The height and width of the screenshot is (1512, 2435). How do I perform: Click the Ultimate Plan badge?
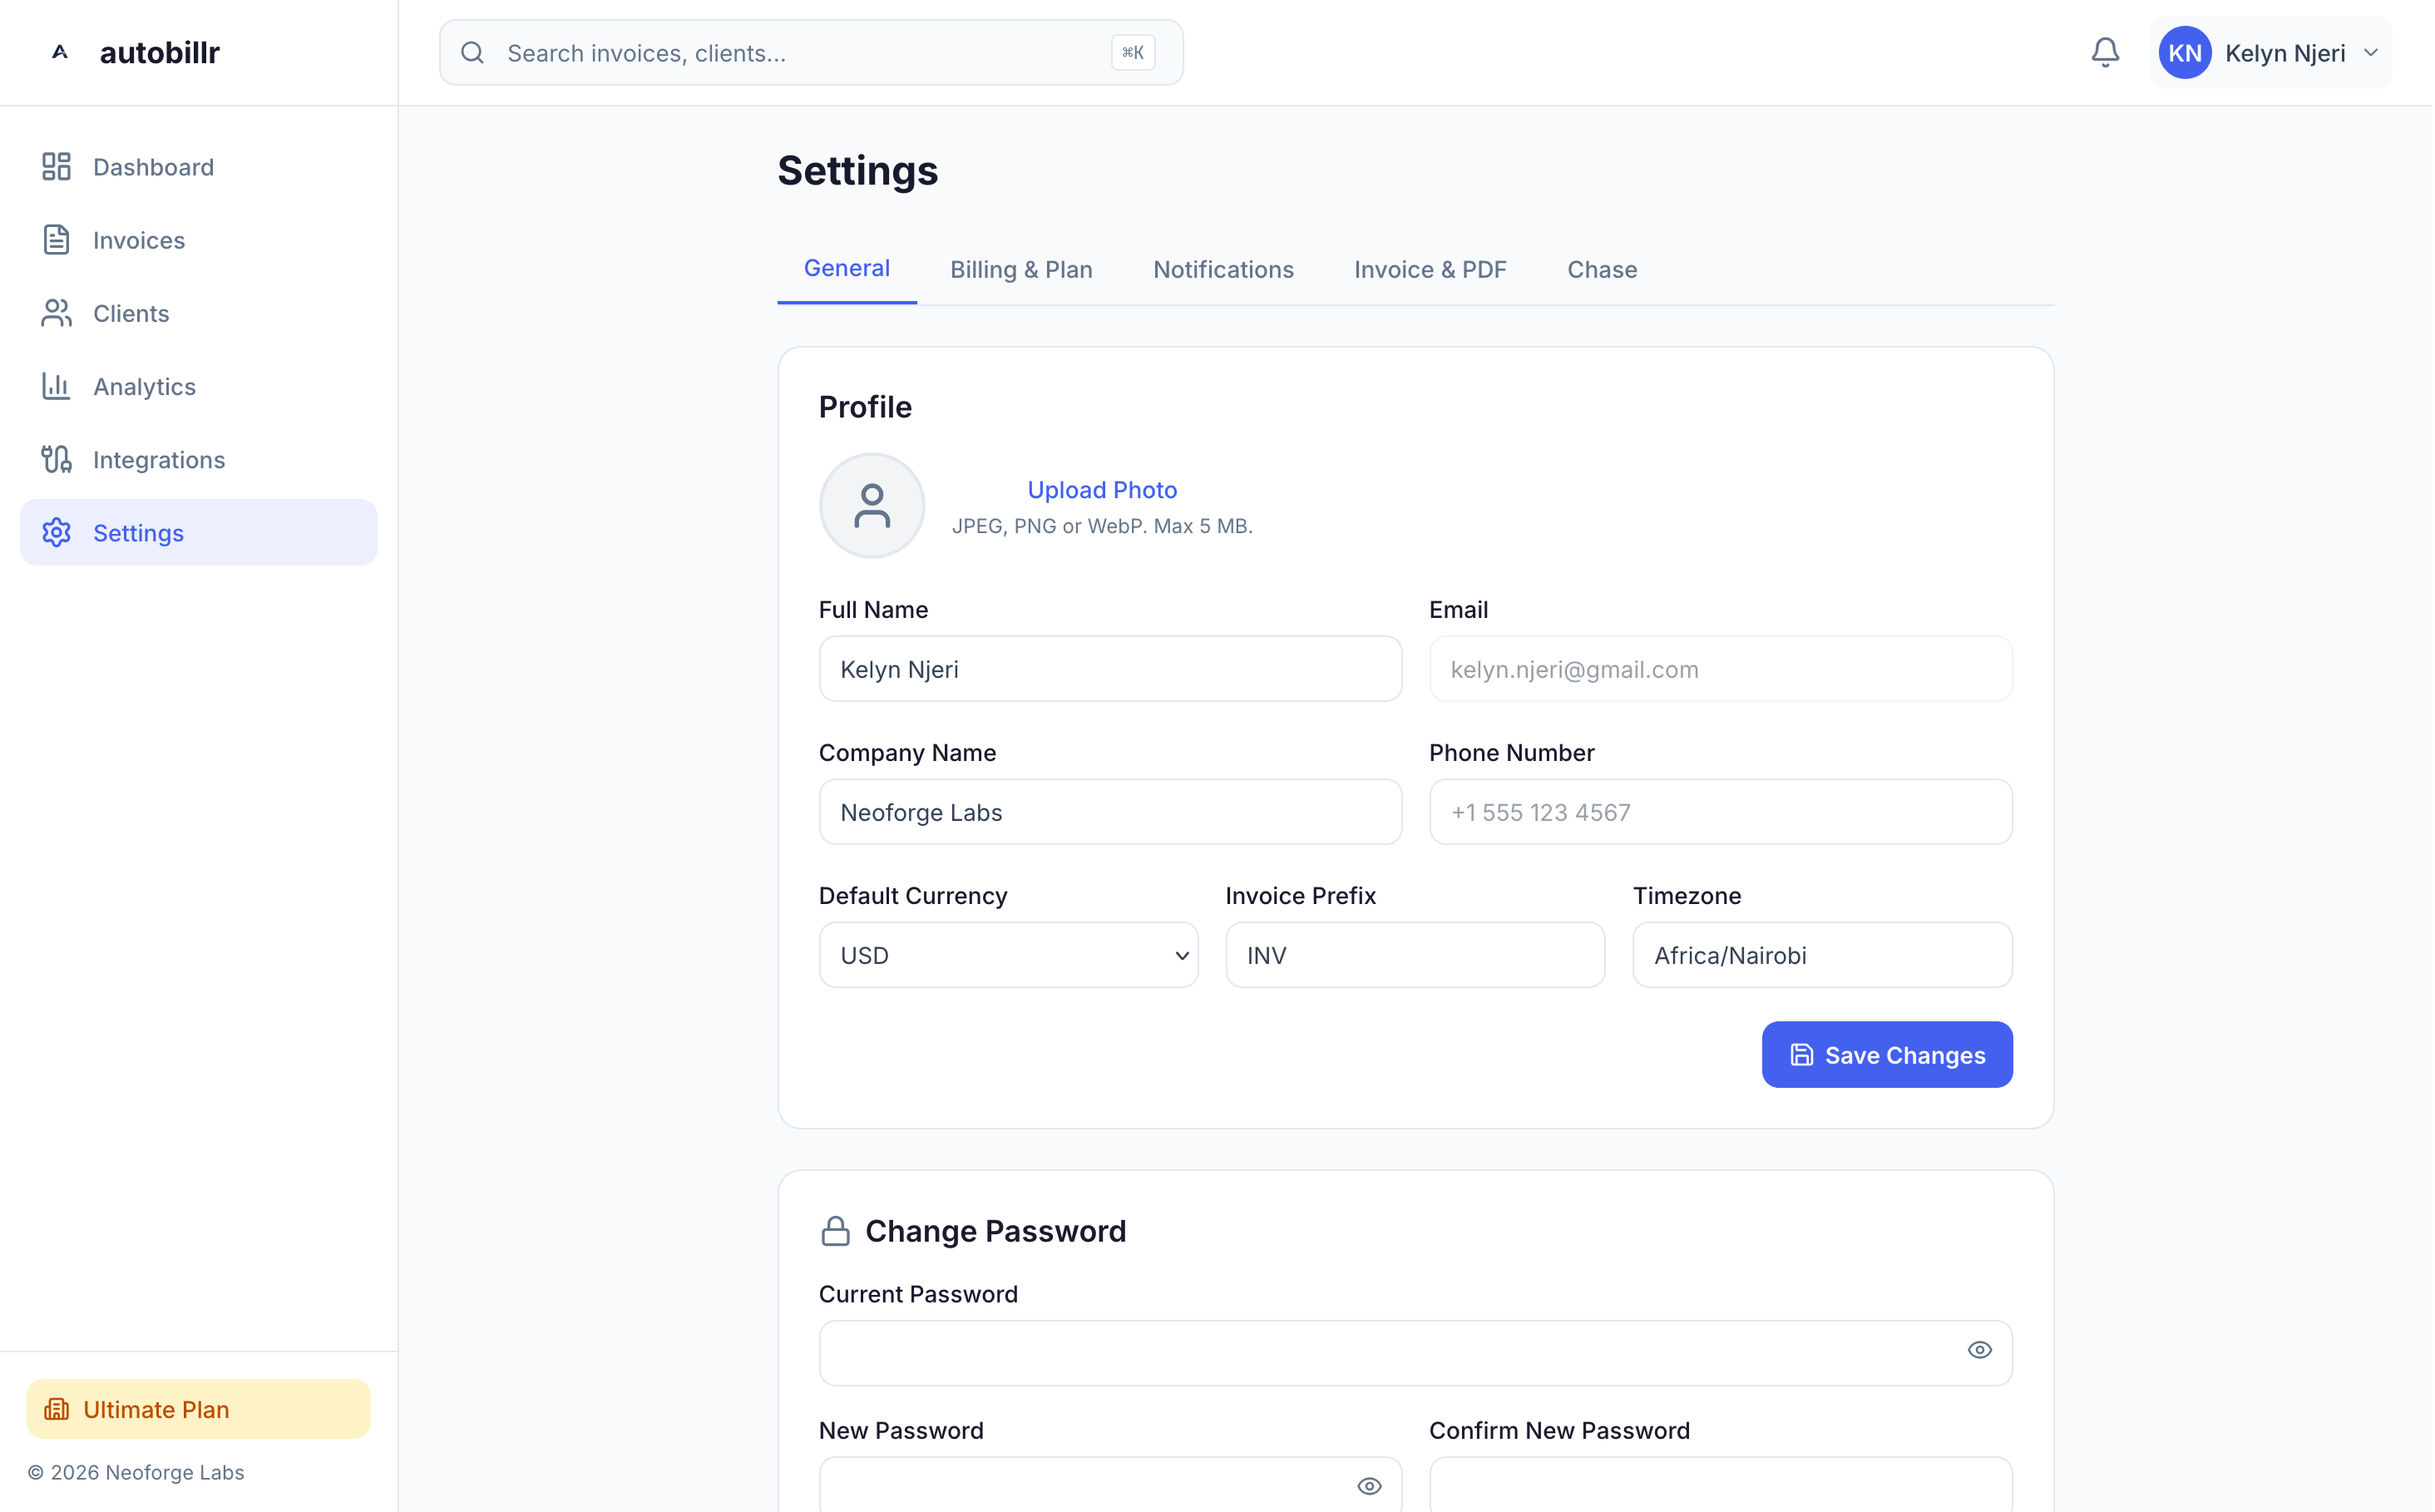(x=198, y=1409)
